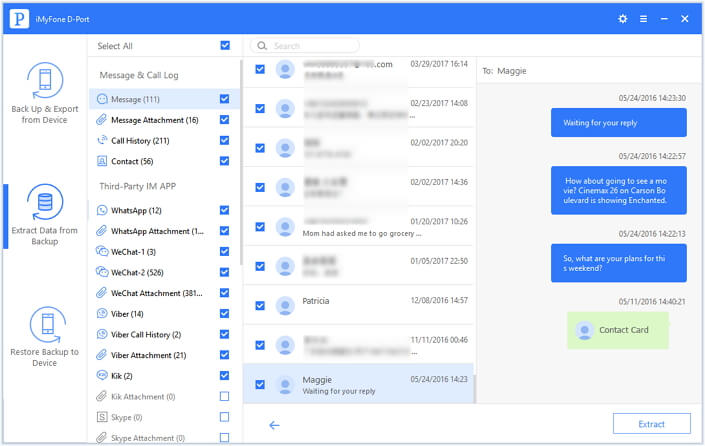Open the hamburger menu in title bar
Screen dimensions: 705x446
coord(643,19)
